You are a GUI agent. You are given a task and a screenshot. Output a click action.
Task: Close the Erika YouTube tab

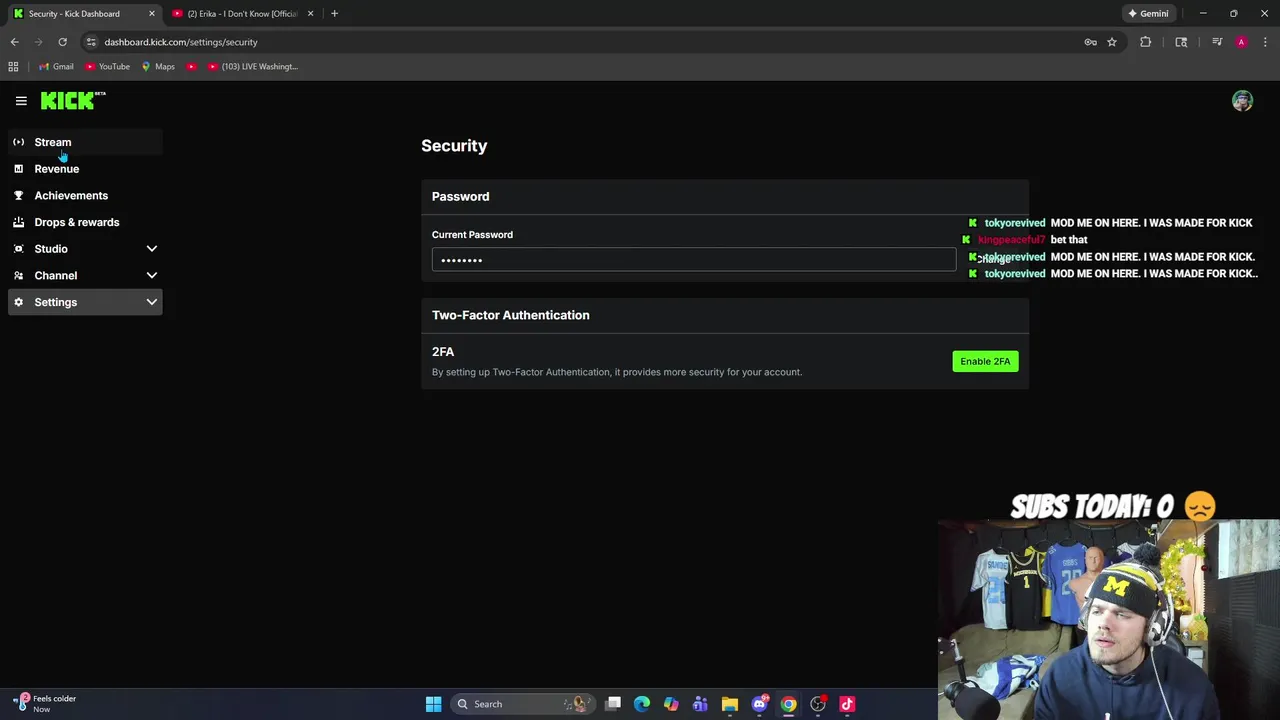[x=310, y=14]
